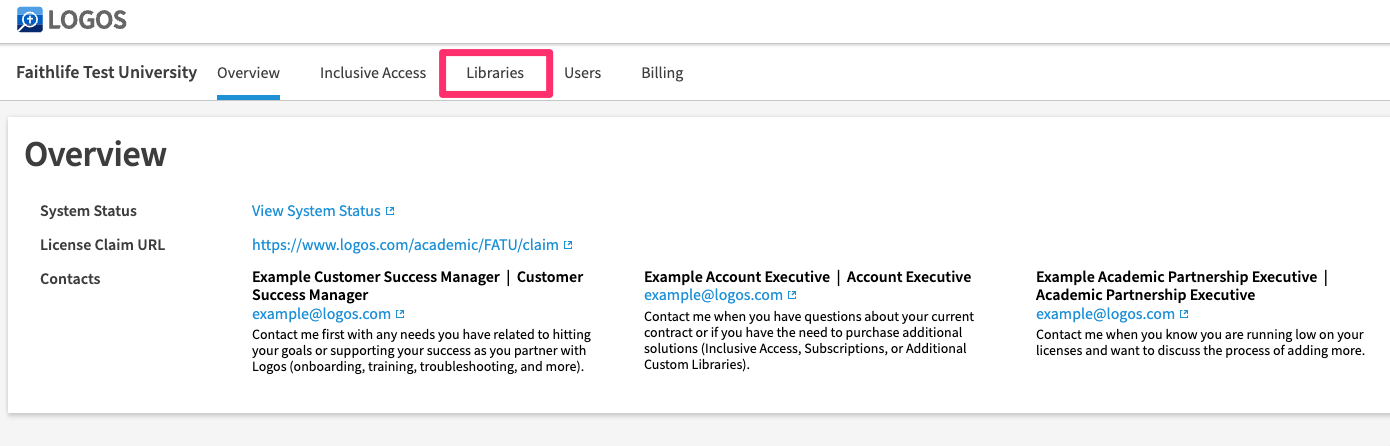1390x446 pixels.
Task: Click the Contacts label
Action: [x=70, y=279]
